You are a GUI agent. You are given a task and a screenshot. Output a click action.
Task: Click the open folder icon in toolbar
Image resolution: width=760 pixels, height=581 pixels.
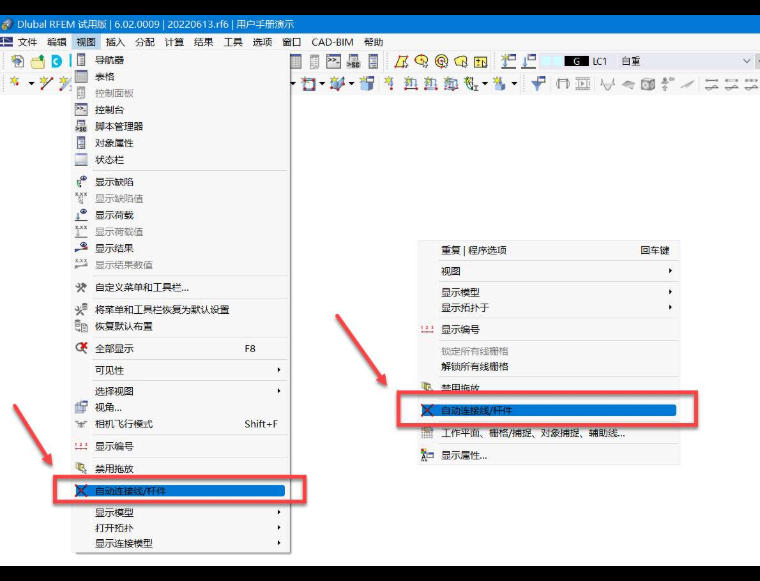[37, 62]
